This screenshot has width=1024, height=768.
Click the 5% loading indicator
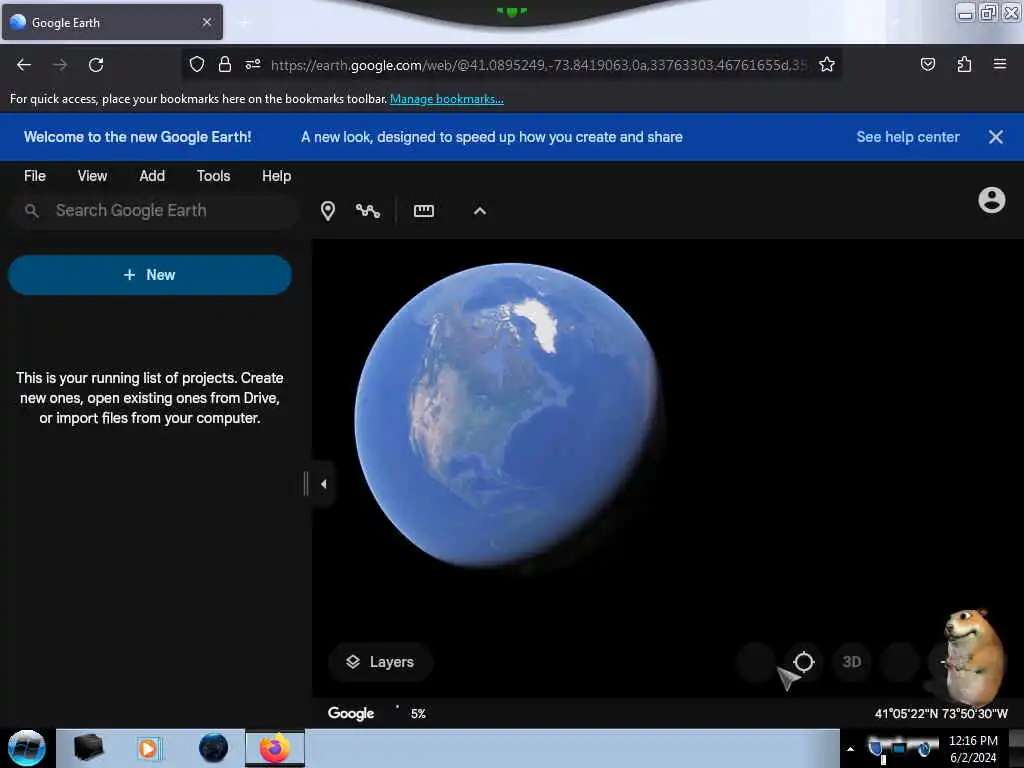point(418,714)
